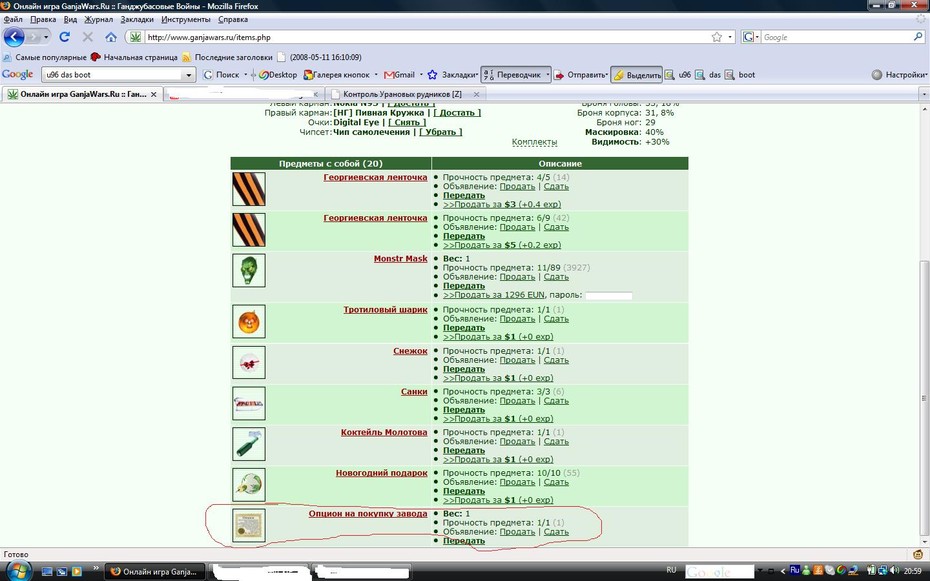Viewport: 930px width, 581px height.
Task: Click Коктейль Молотова item link
Action: 384,432
